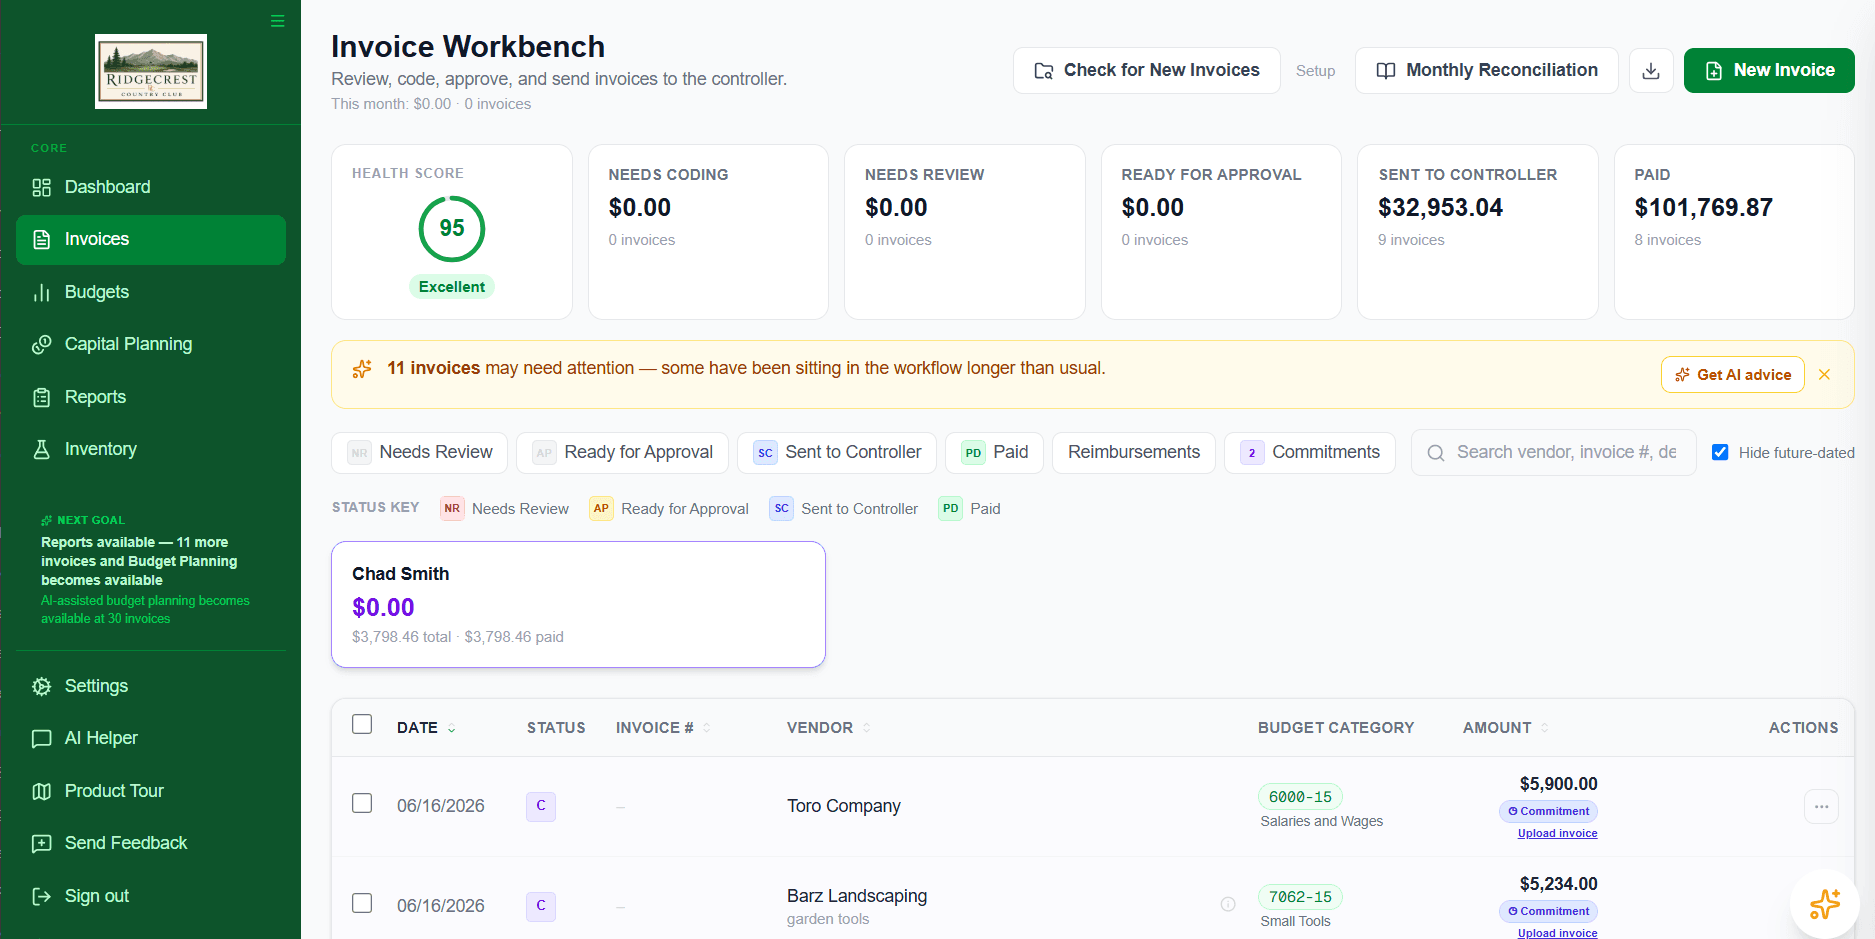The width and height of the screenshot is (1875, 939).
Task: Click the search vendor input field
Action: [x=1554, y=453]
